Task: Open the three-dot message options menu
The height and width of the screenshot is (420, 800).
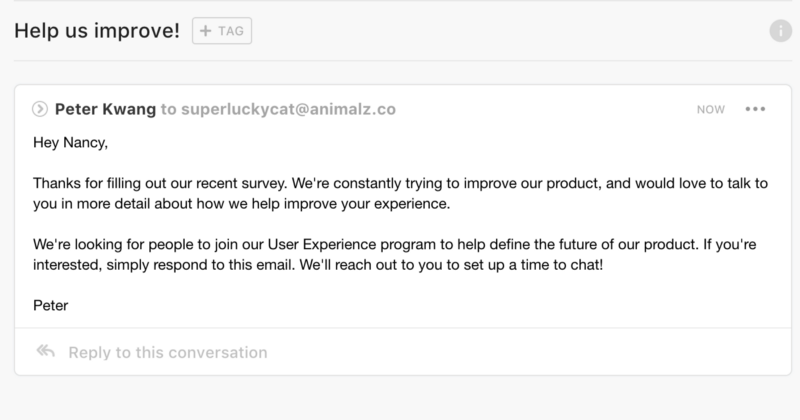Action: tap(755, 109)
